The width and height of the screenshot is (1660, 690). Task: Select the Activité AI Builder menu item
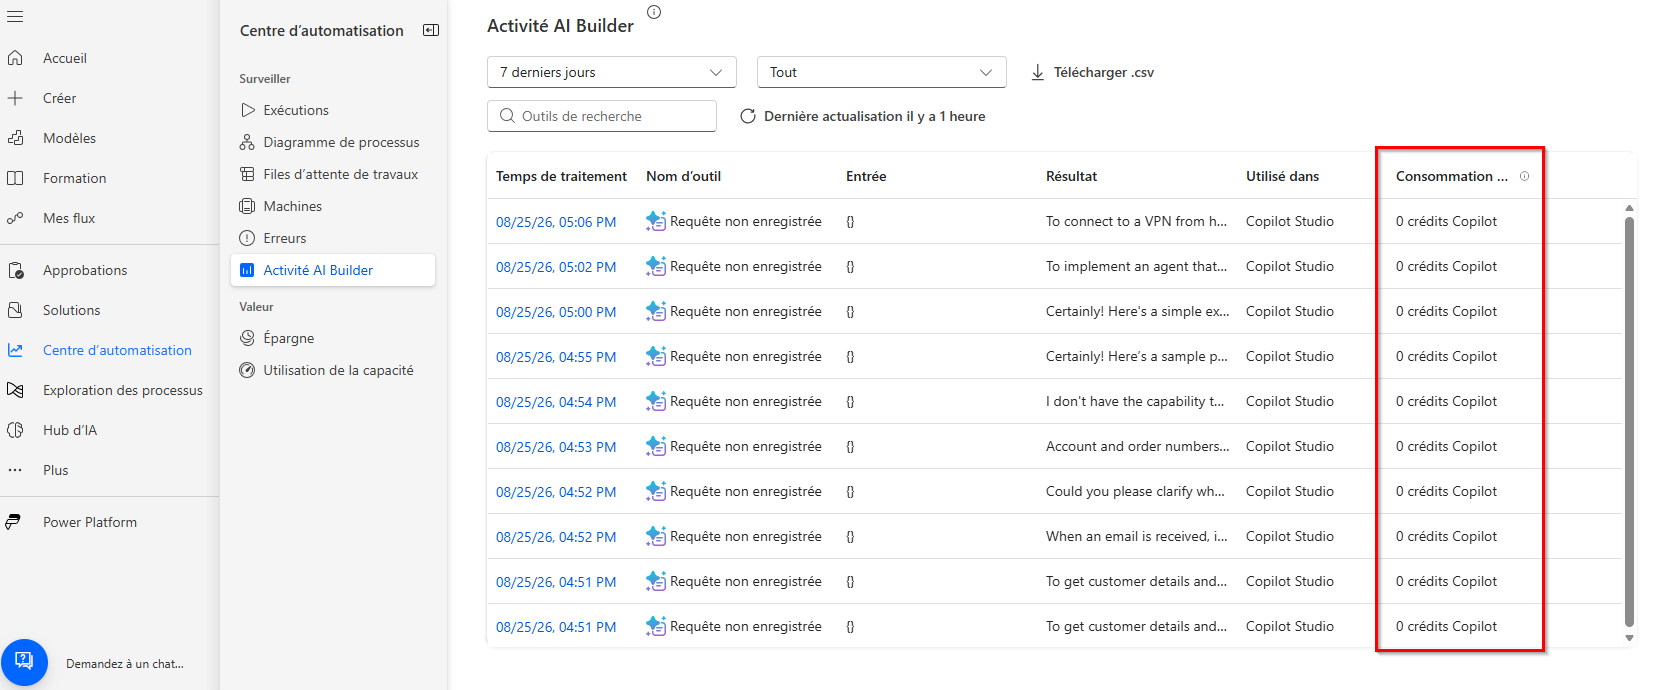pyautogui.click(x=333, y=270)
